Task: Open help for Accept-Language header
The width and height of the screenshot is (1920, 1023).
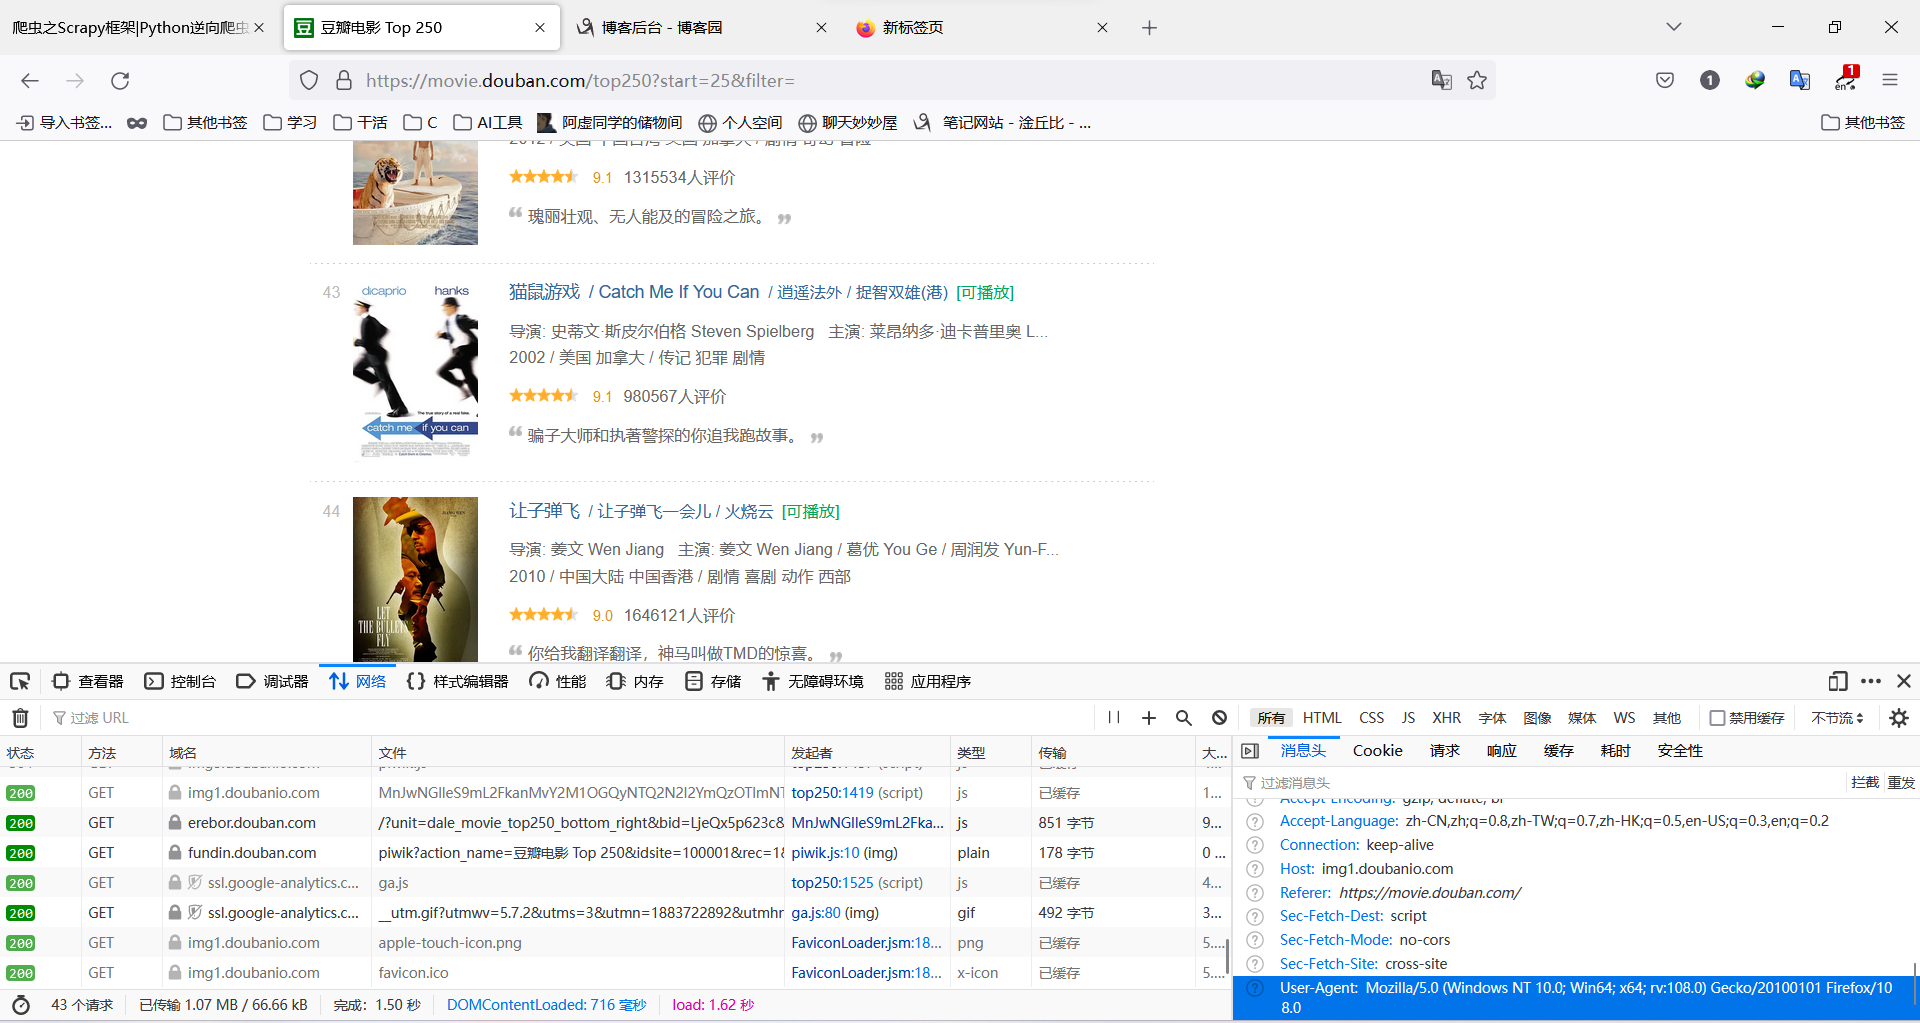Action: click(1255, 821)
